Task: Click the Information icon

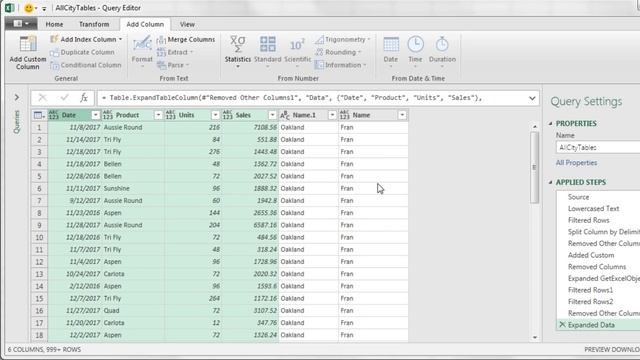Action: coord(319,65)
